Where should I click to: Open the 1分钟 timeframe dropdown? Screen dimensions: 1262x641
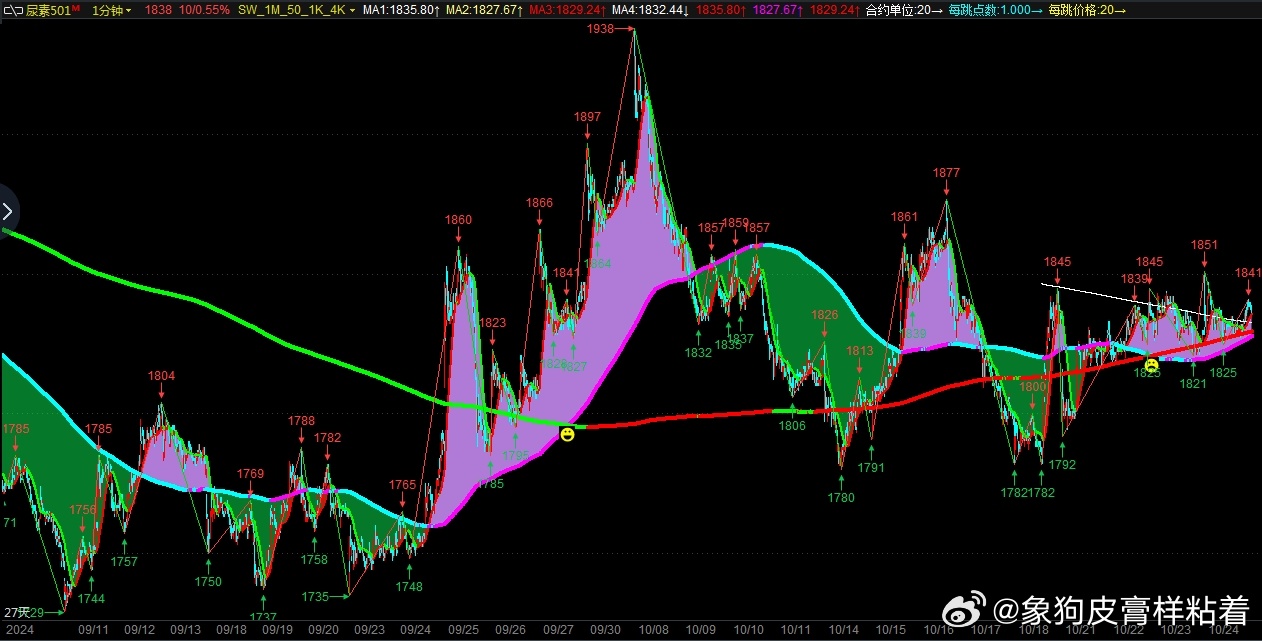[x=111, y=9]
